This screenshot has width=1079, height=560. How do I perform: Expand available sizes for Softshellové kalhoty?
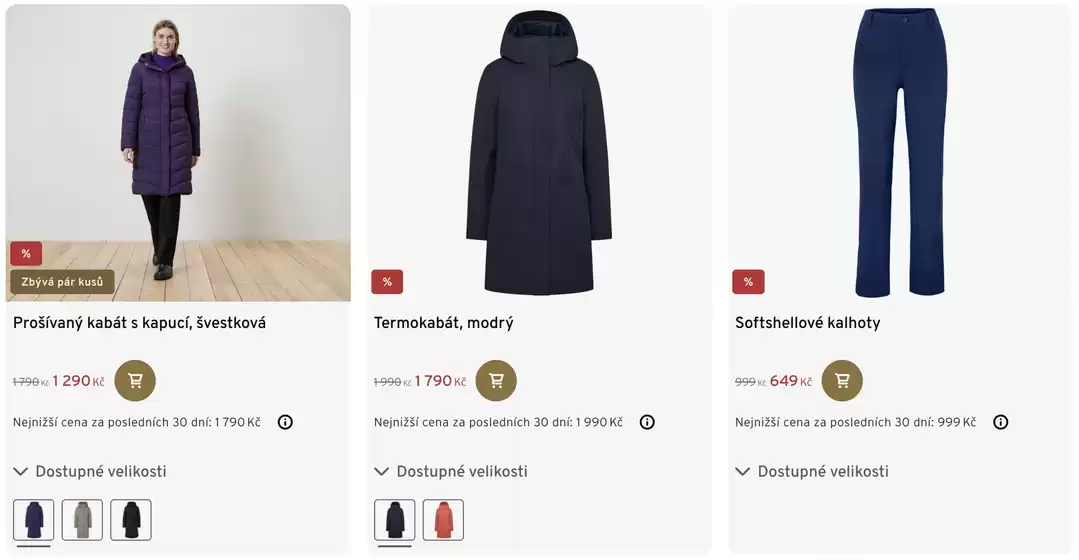[x=812, y=471]
